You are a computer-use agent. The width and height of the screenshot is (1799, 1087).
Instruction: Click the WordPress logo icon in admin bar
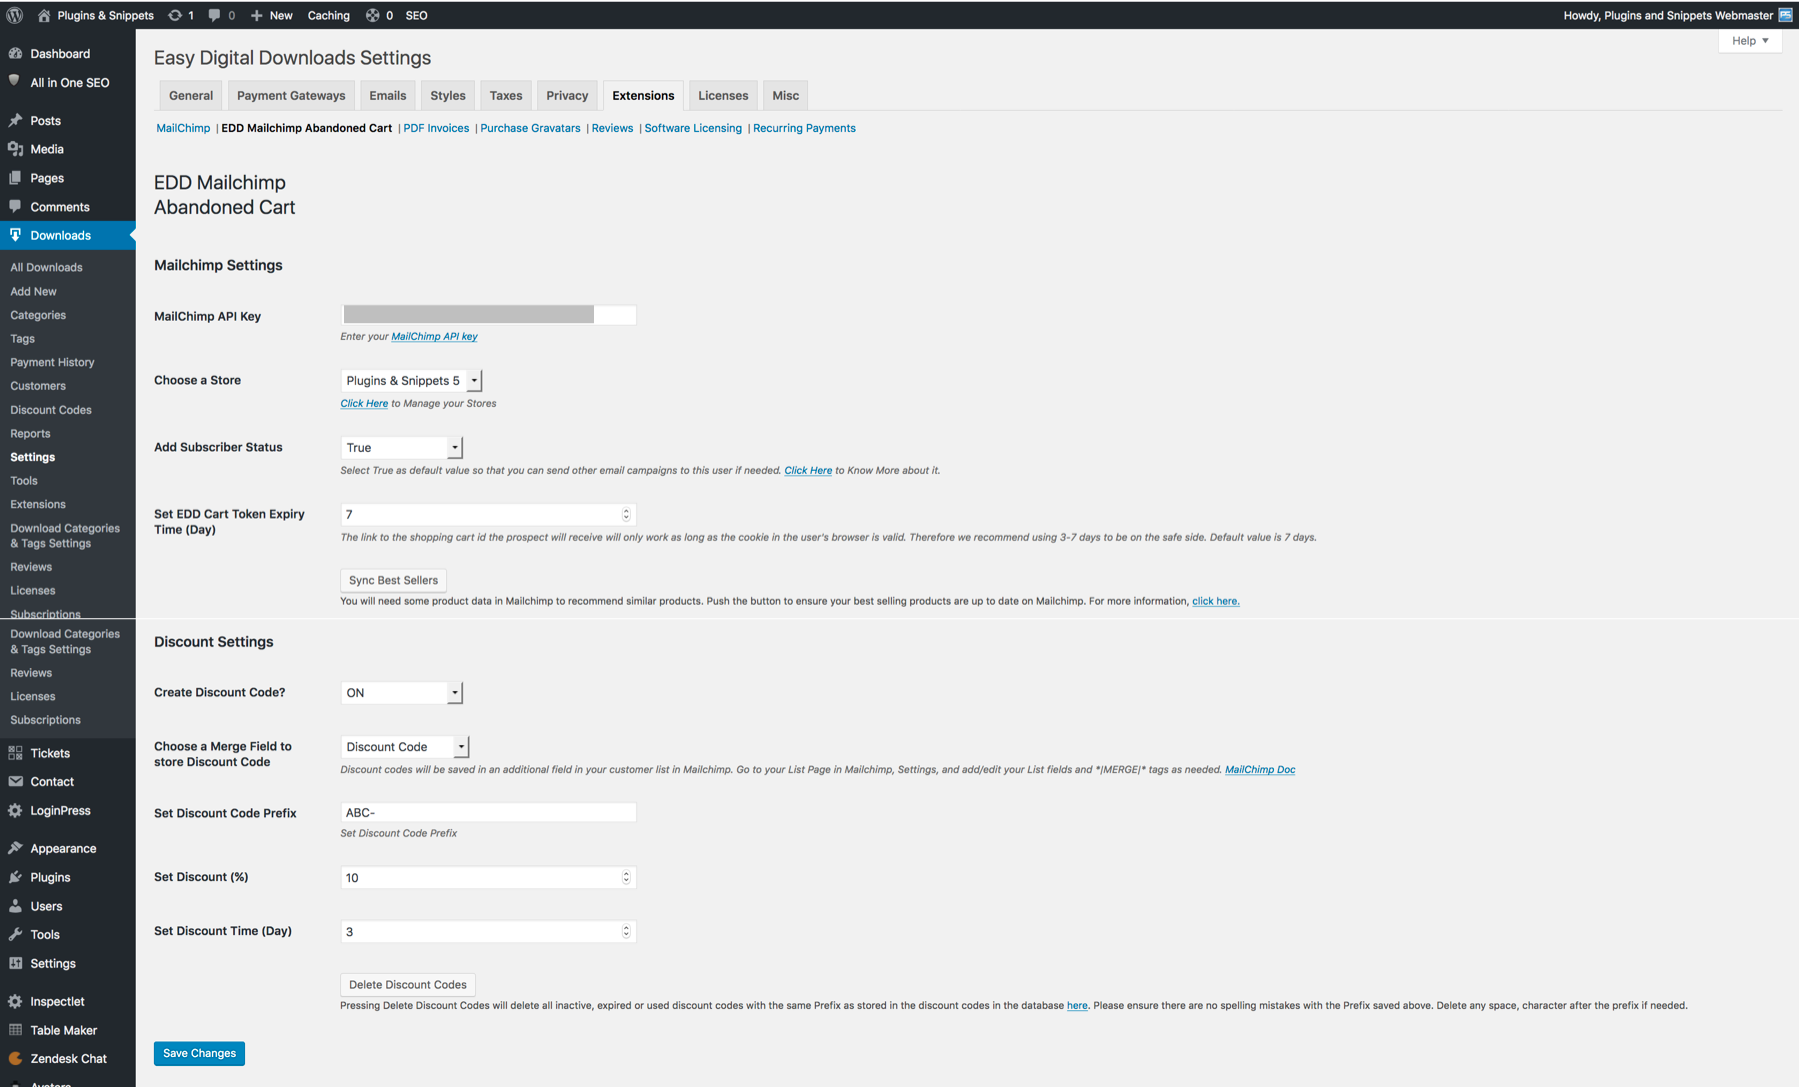(x=15, y=15)
